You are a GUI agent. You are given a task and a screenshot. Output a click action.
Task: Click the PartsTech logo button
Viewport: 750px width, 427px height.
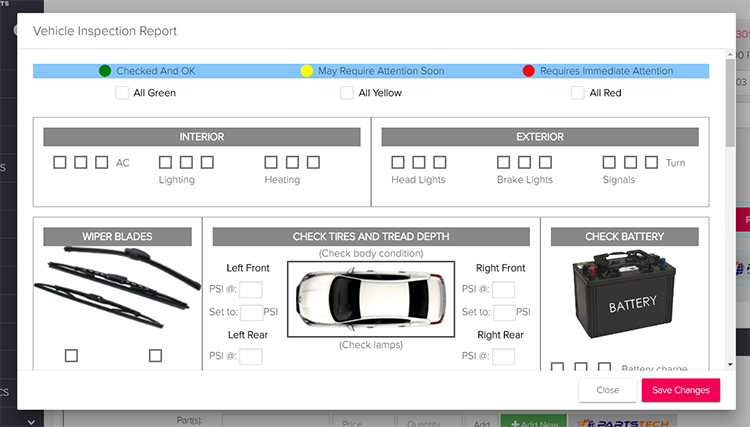[623, 422]
